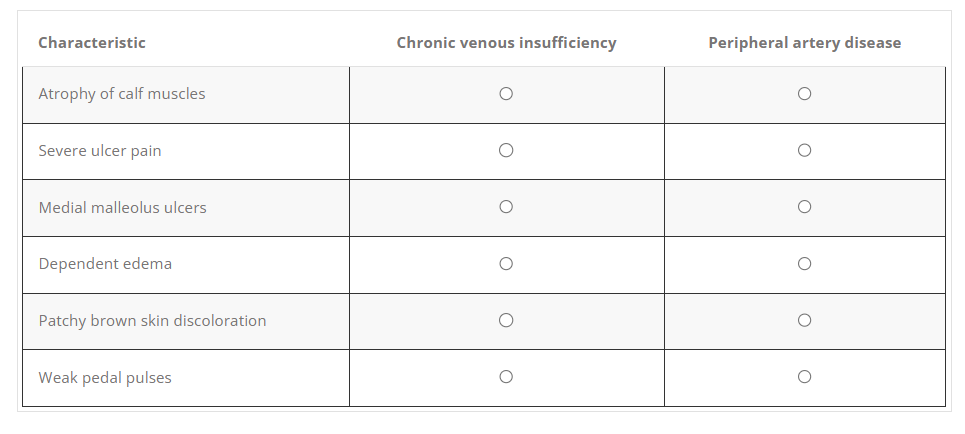Click the Dependent edema row label
The height and width of the screenshot is (434, 965).
(x=105, y=265)
